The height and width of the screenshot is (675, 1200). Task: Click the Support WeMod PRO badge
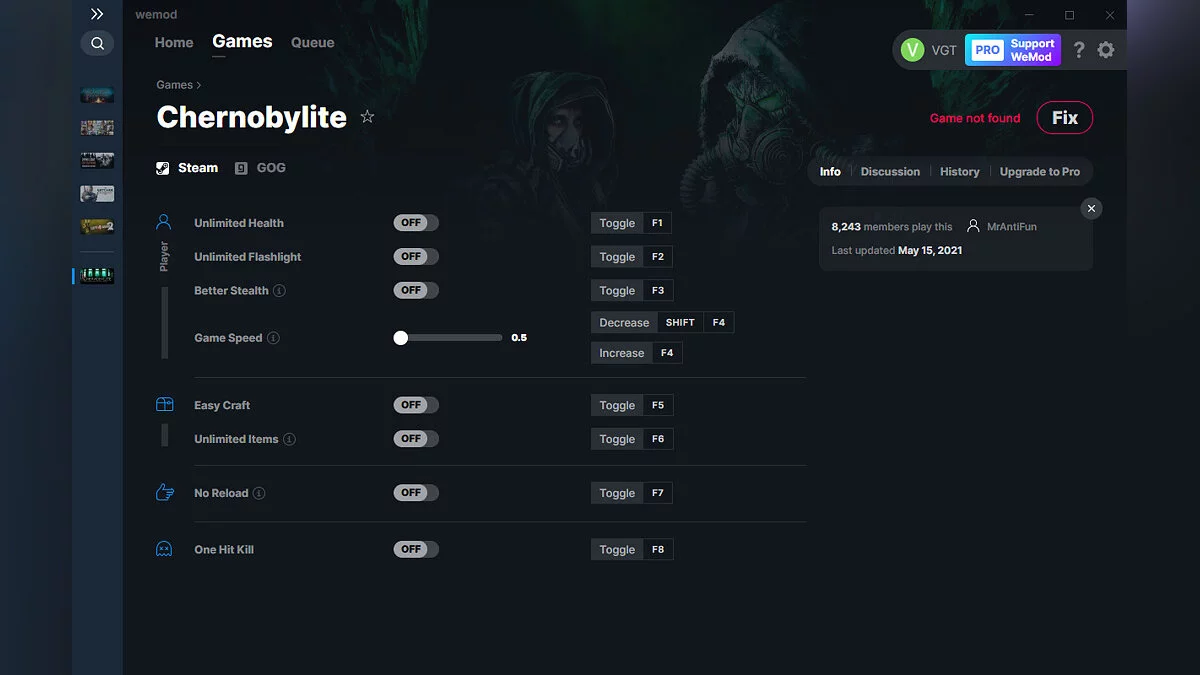[1013, 49]
